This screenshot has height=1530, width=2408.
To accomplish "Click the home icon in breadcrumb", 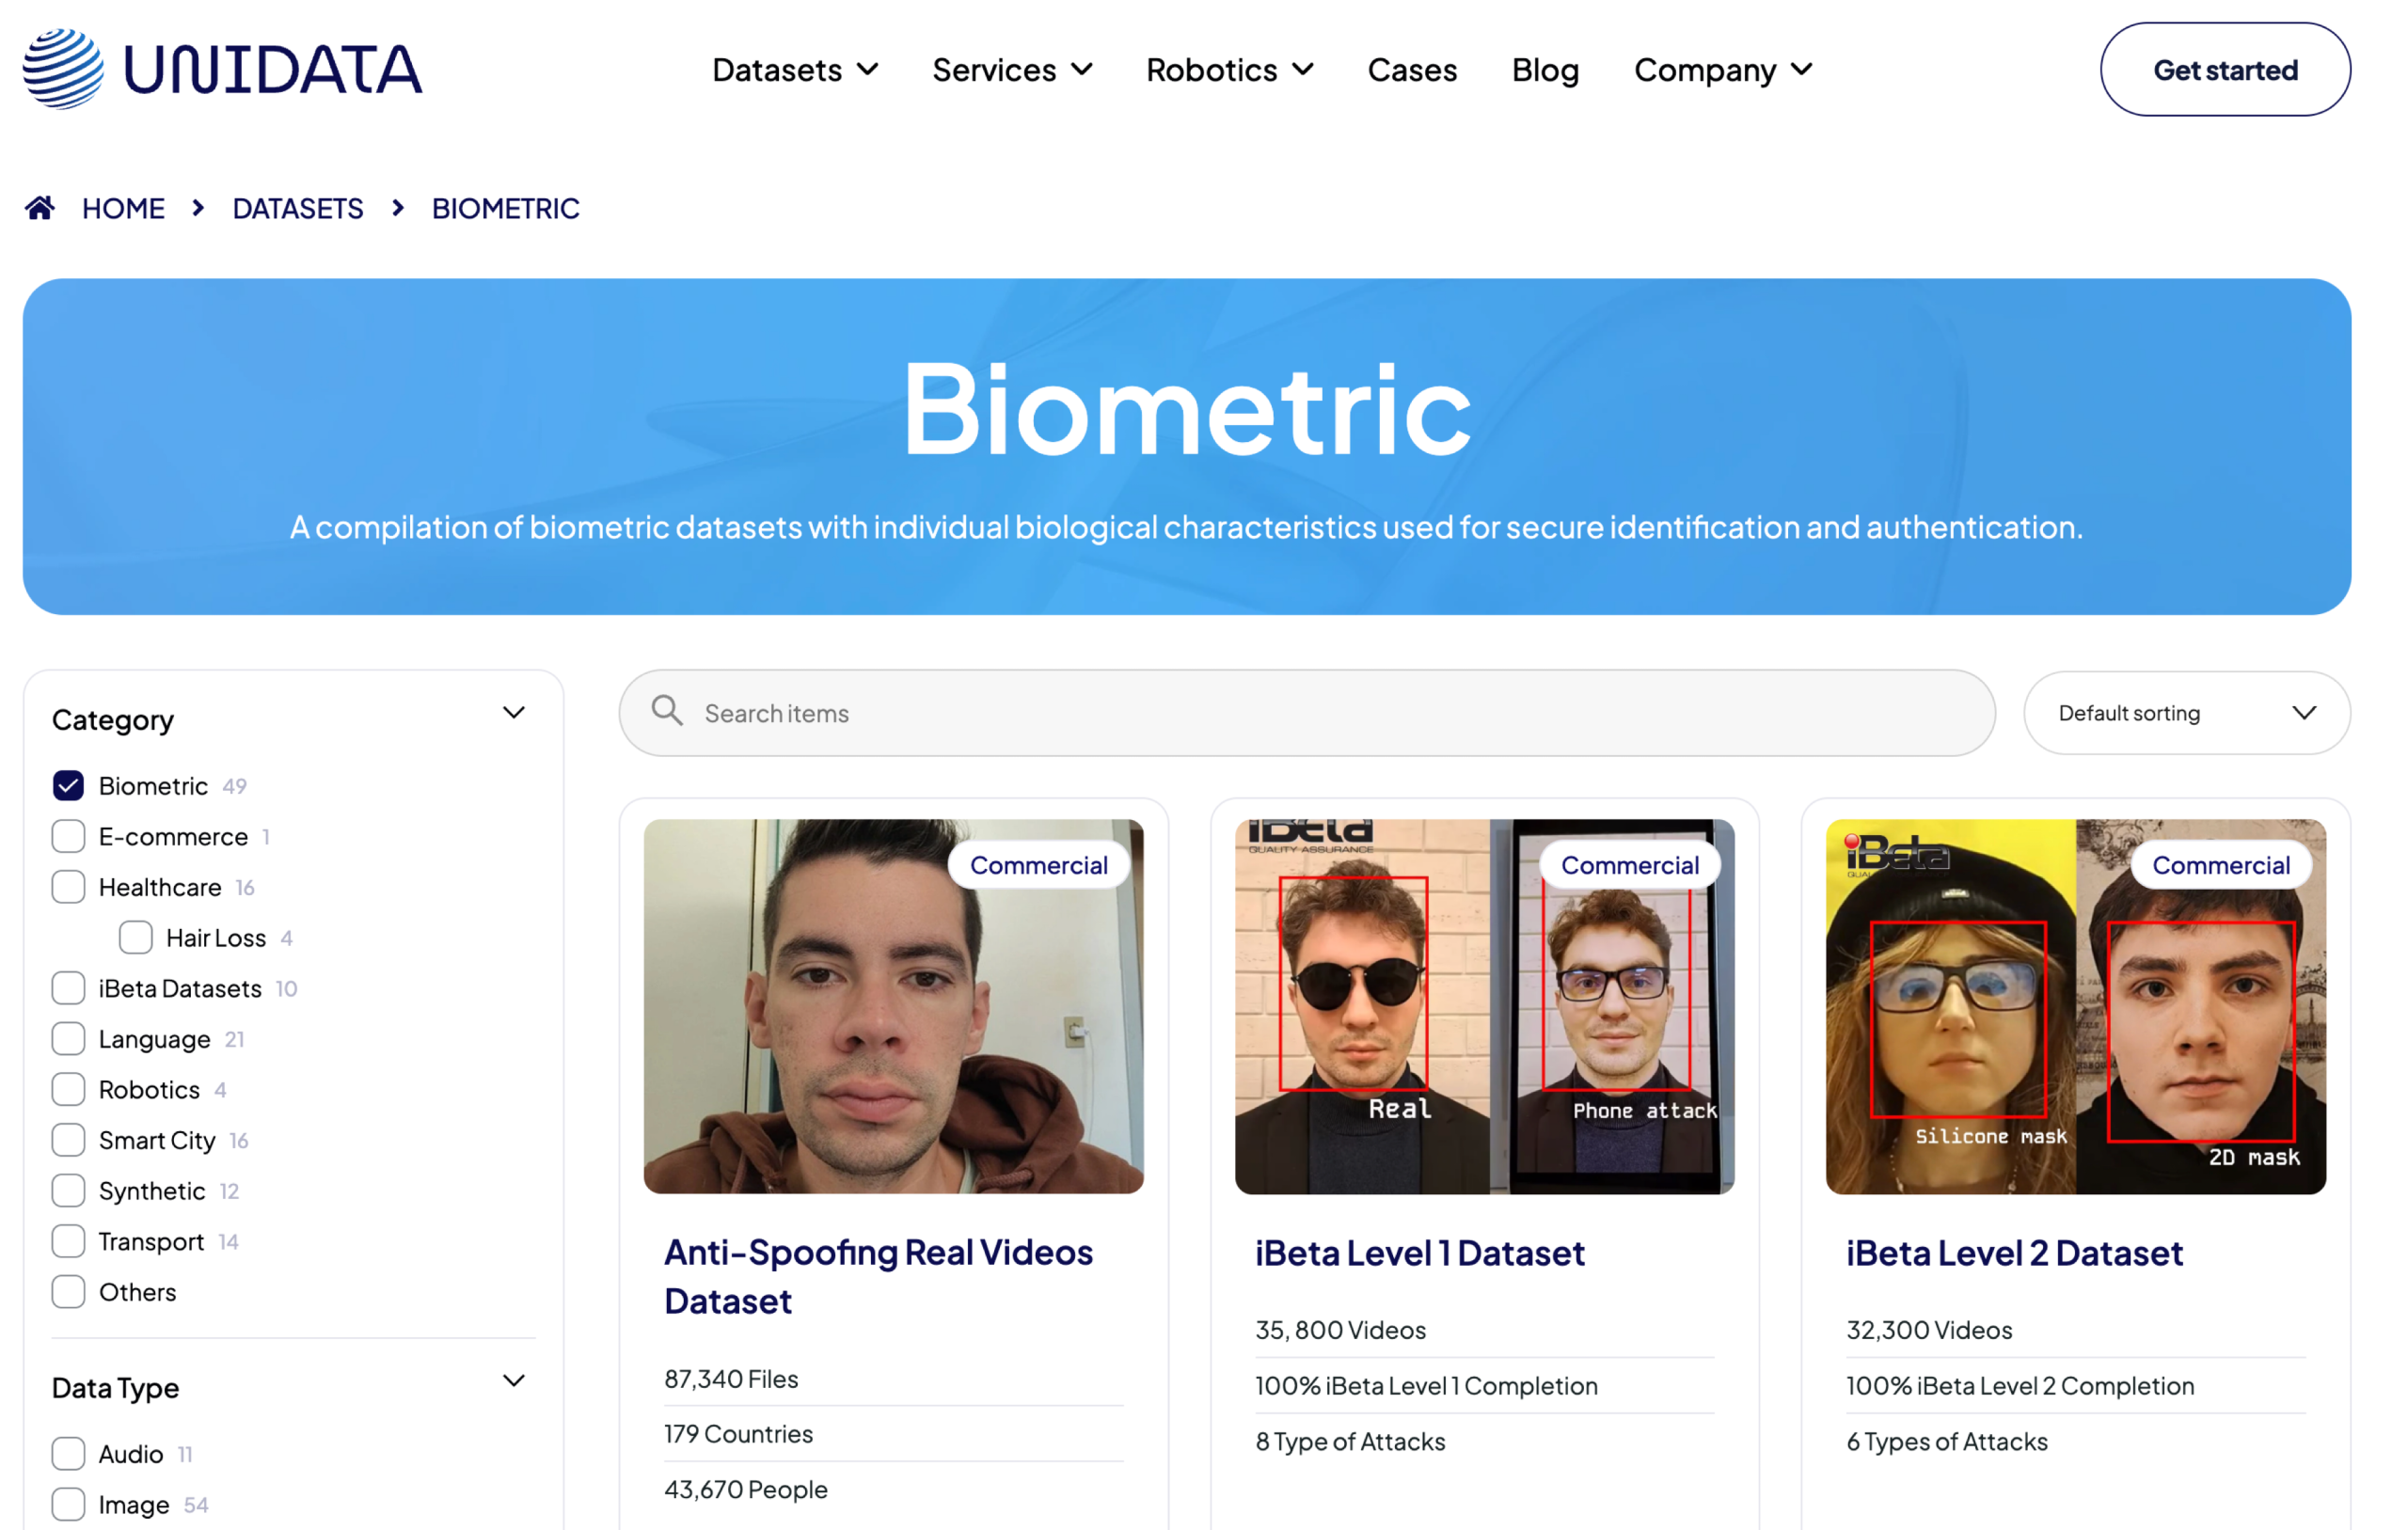I will [x=40, y=208].
